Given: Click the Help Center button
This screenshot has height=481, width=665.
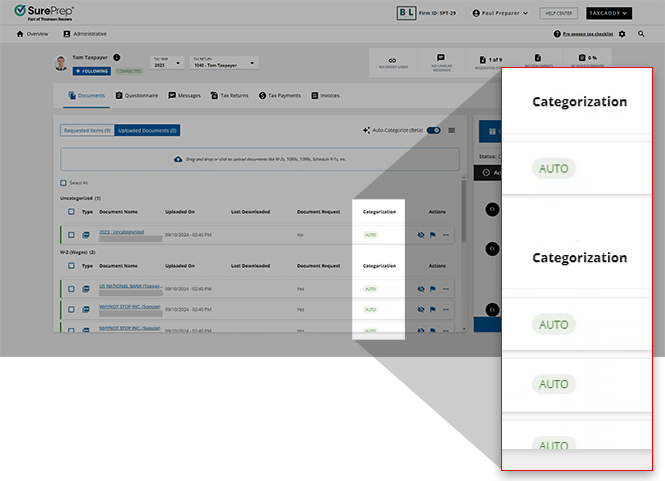Looking at the screenshot, I should tap(559, 13).
